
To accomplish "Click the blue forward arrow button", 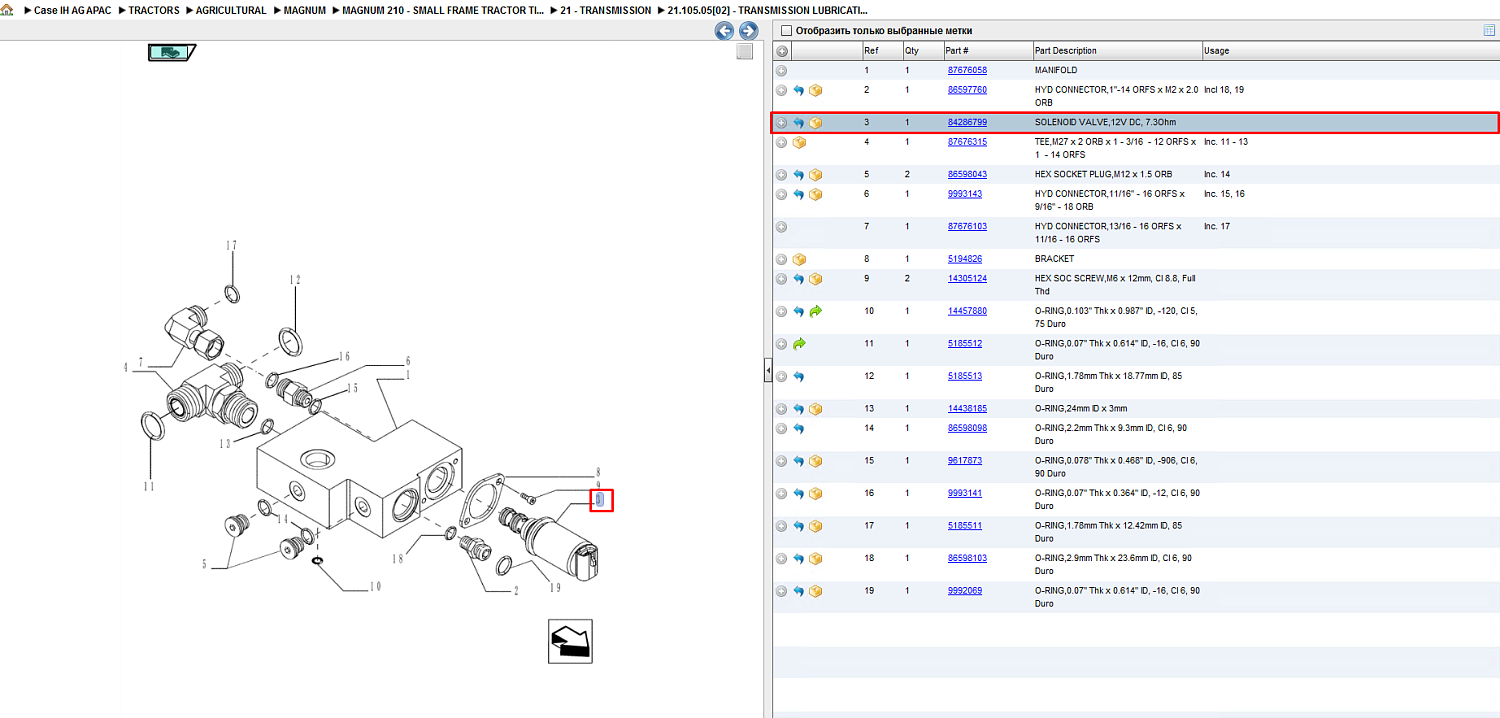I will point(747,31).
